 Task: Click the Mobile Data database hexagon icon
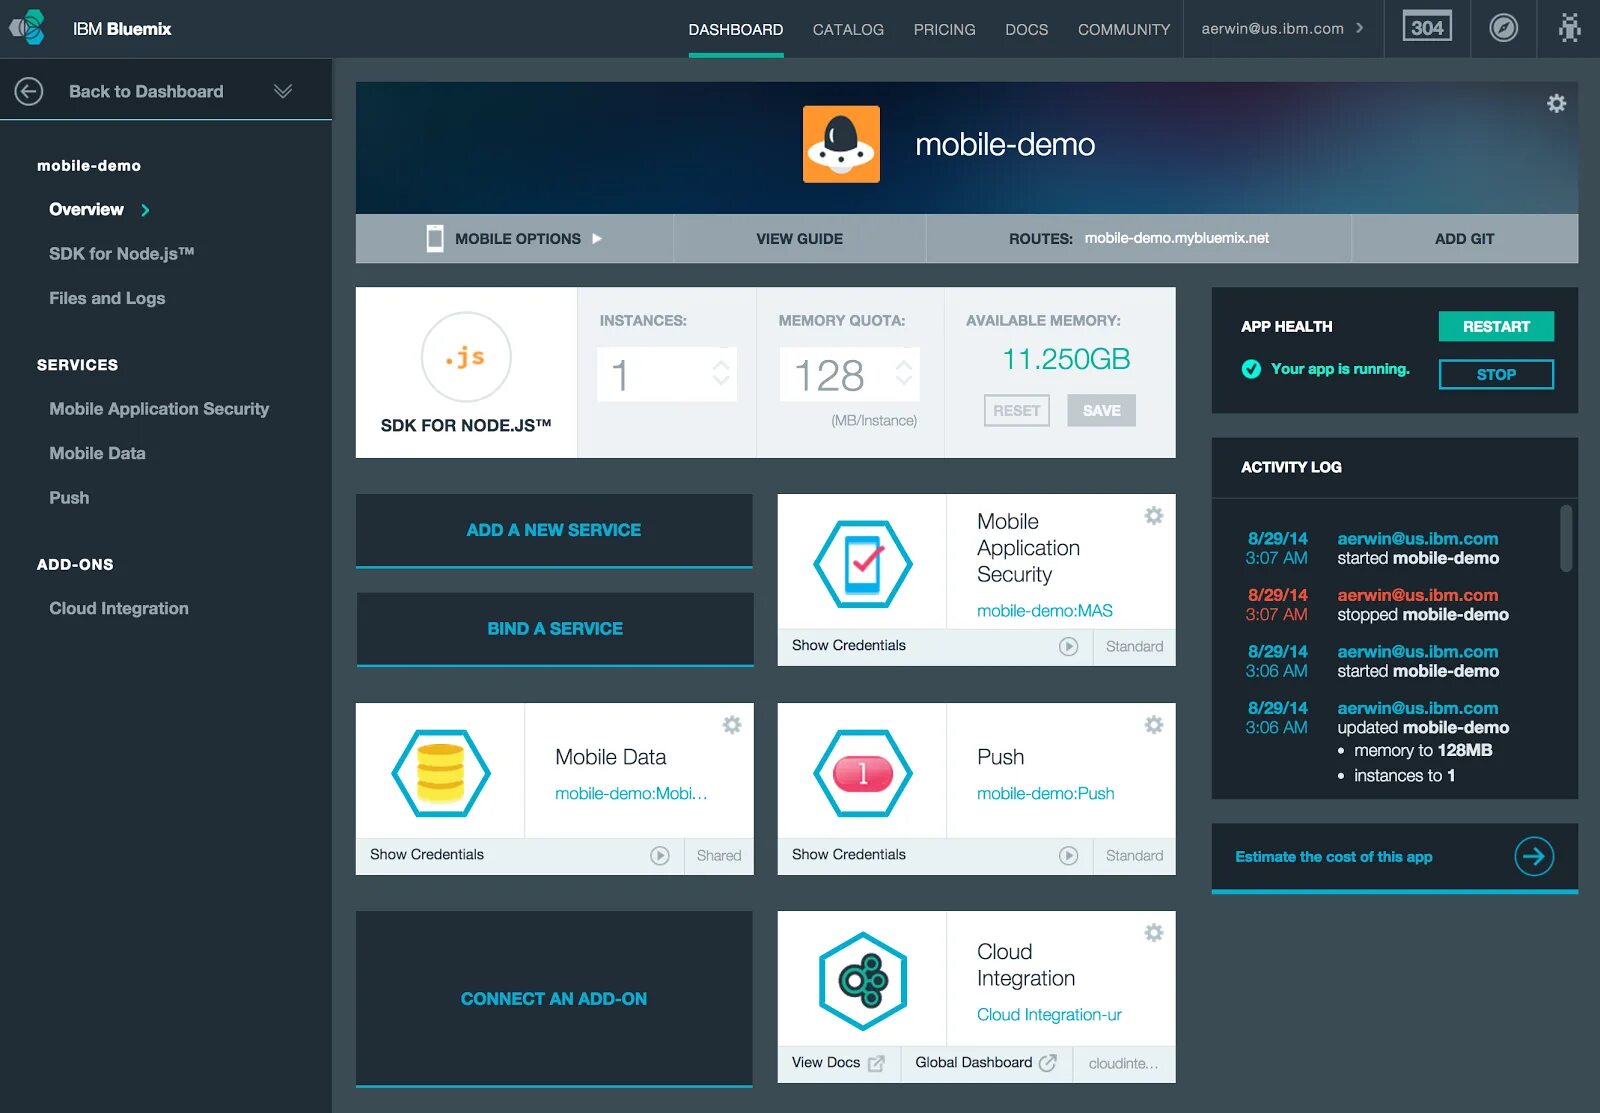[x=441, y=773]
